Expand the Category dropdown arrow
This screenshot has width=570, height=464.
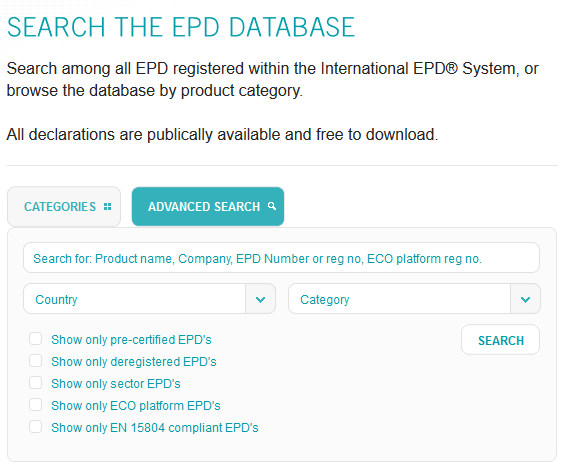pyautogui.click(x=525, y=299)
